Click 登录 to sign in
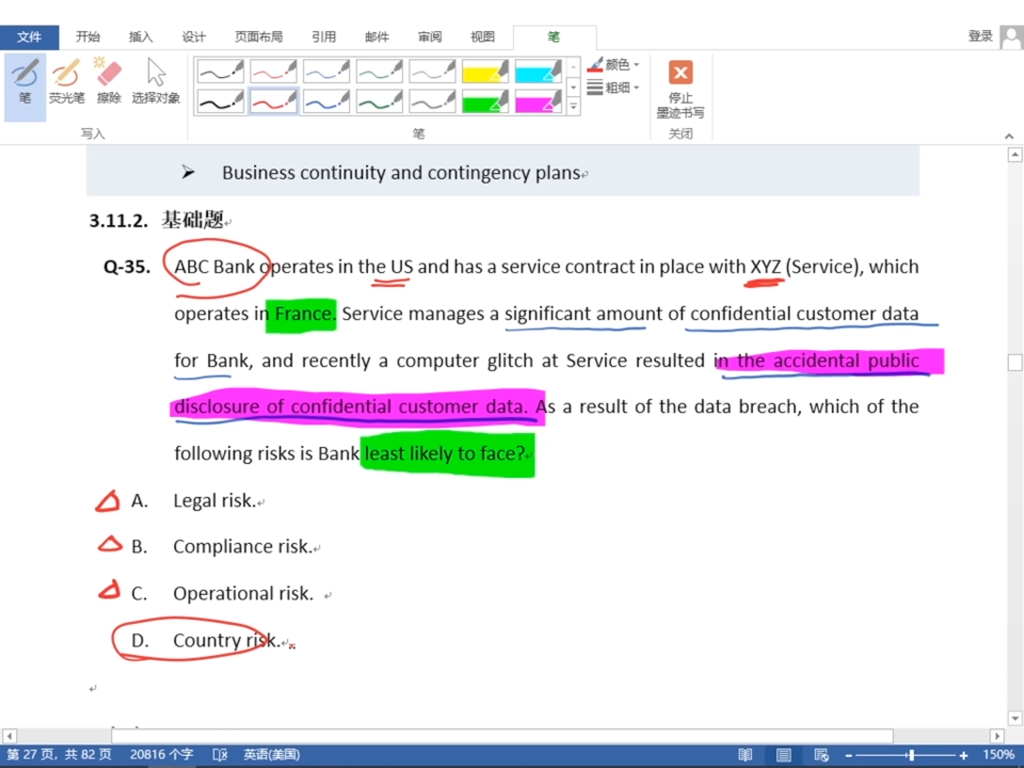1024x768 pixels. click(x=980, y=36)
